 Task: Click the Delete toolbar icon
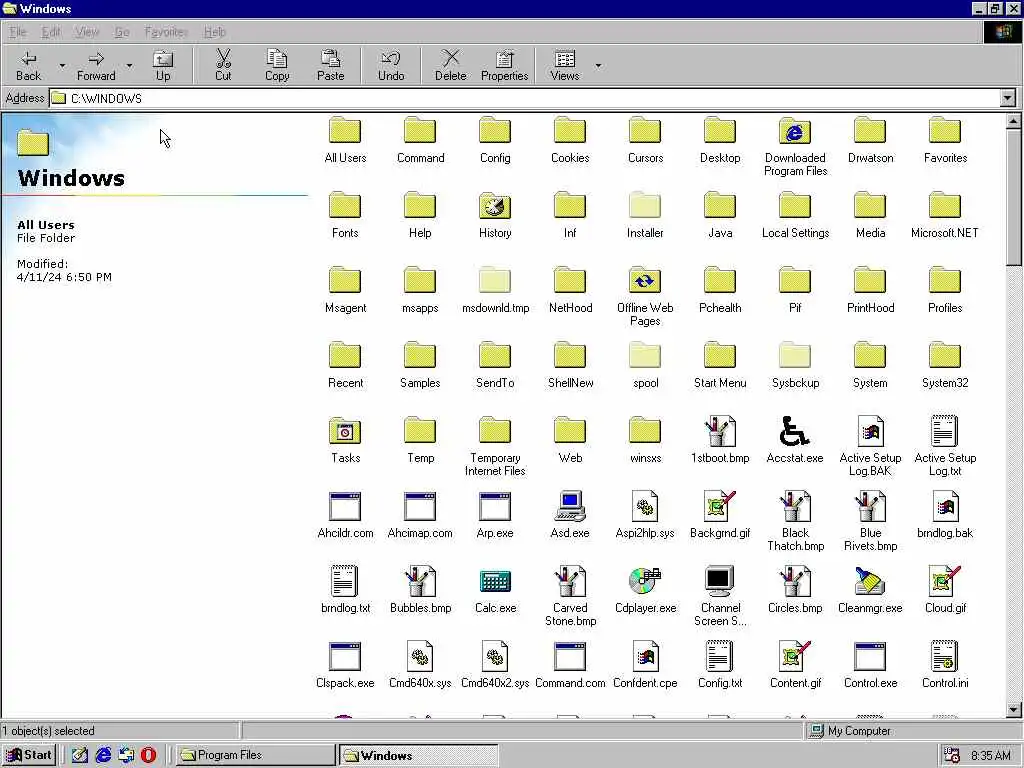click(x=451, y=59)
